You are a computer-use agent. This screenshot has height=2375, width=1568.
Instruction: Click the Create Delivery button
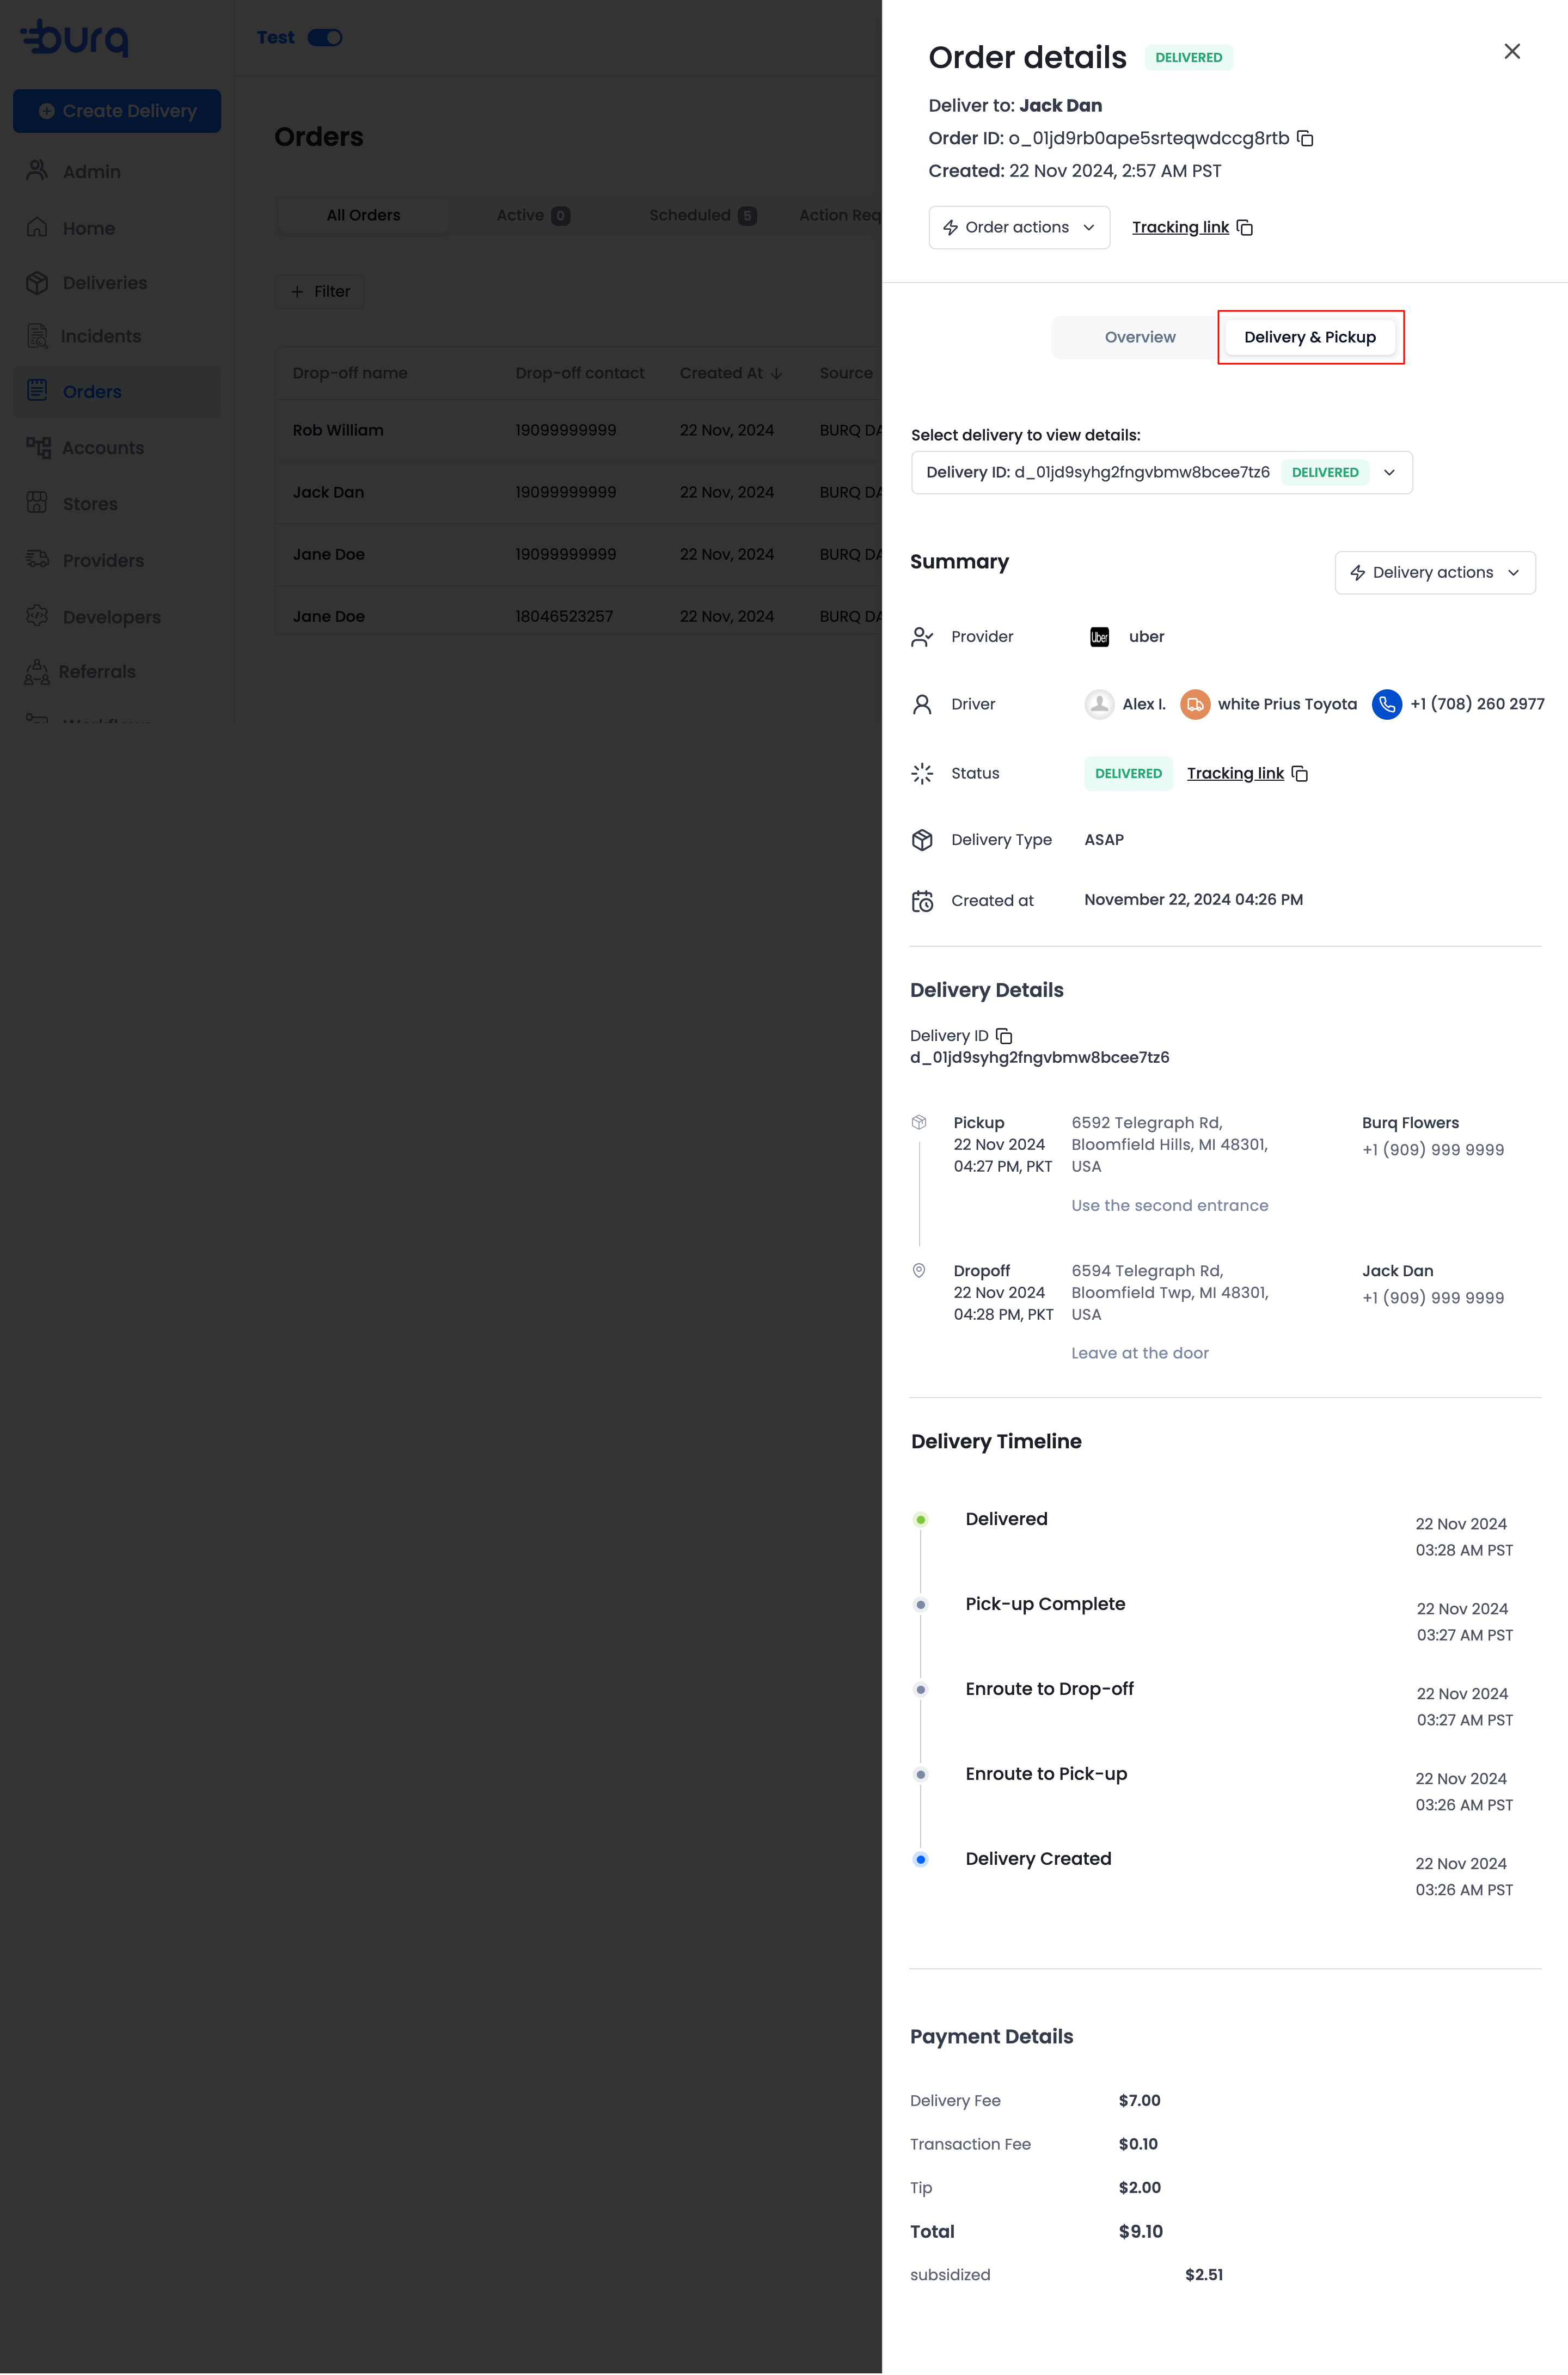pyautogui.click(x=117, y=111)
